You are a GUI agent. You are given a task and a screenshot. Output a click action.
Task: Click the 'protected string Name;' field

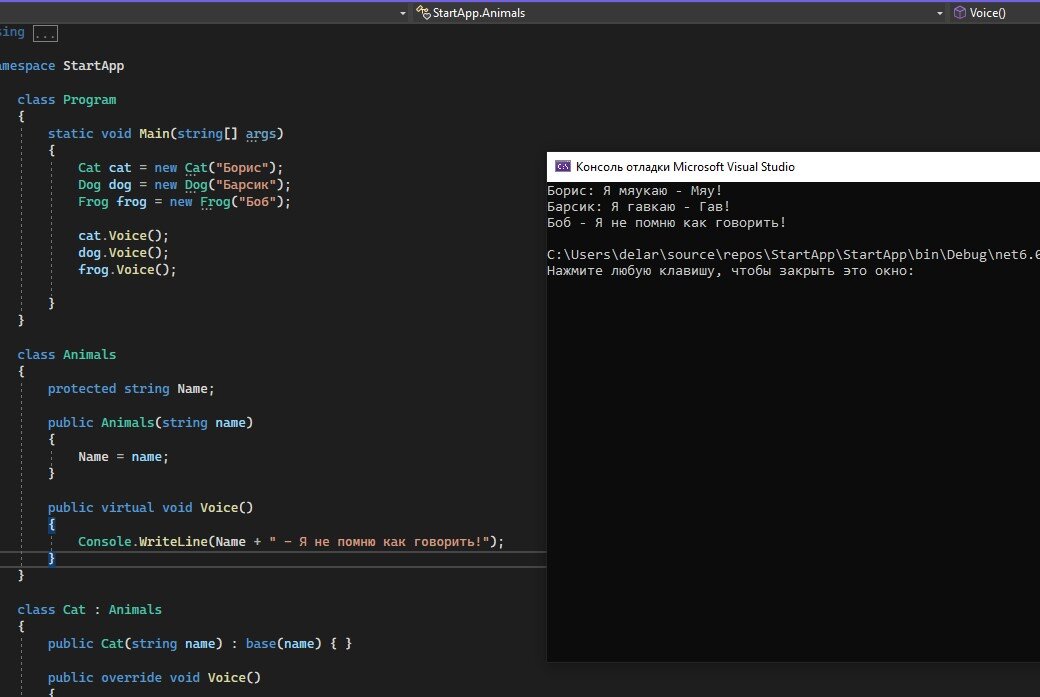click(131, 389)
